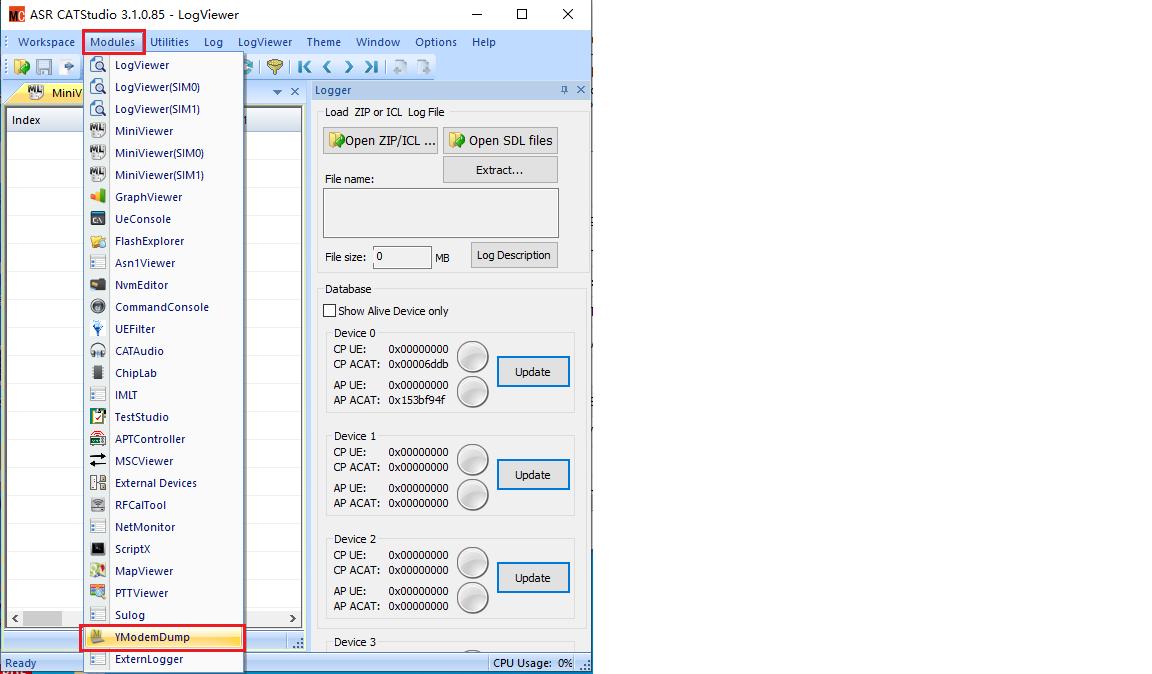Launch the MiniViewer module entry
1152x674 pixels.
click(164, 131)
